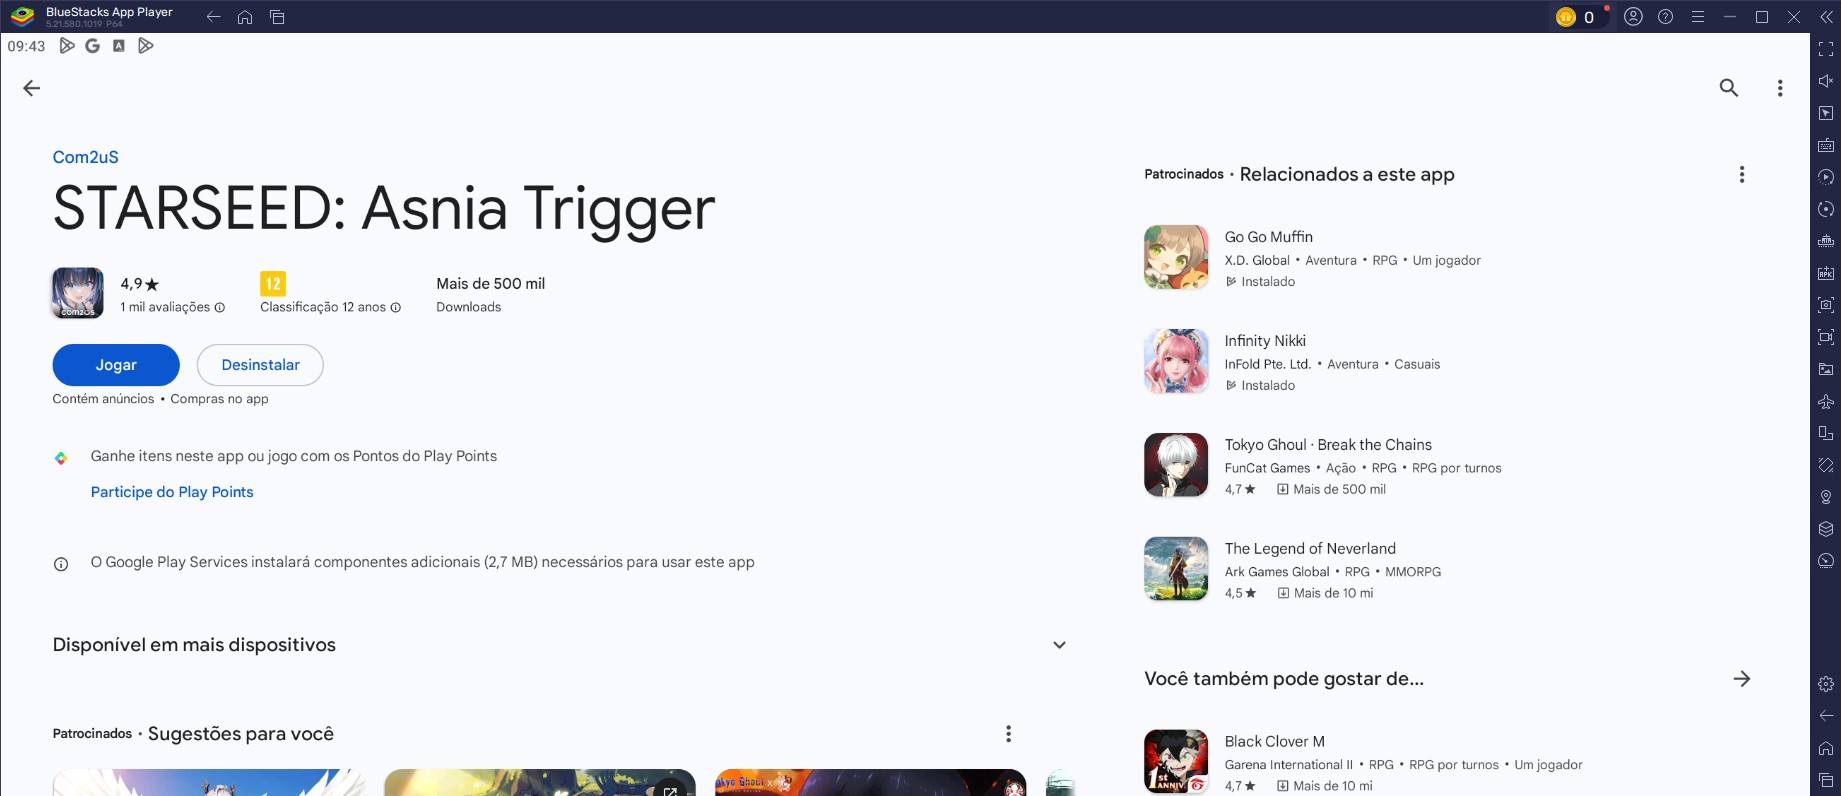Click Mais de 500 mil Downloads text

point(490,294)
